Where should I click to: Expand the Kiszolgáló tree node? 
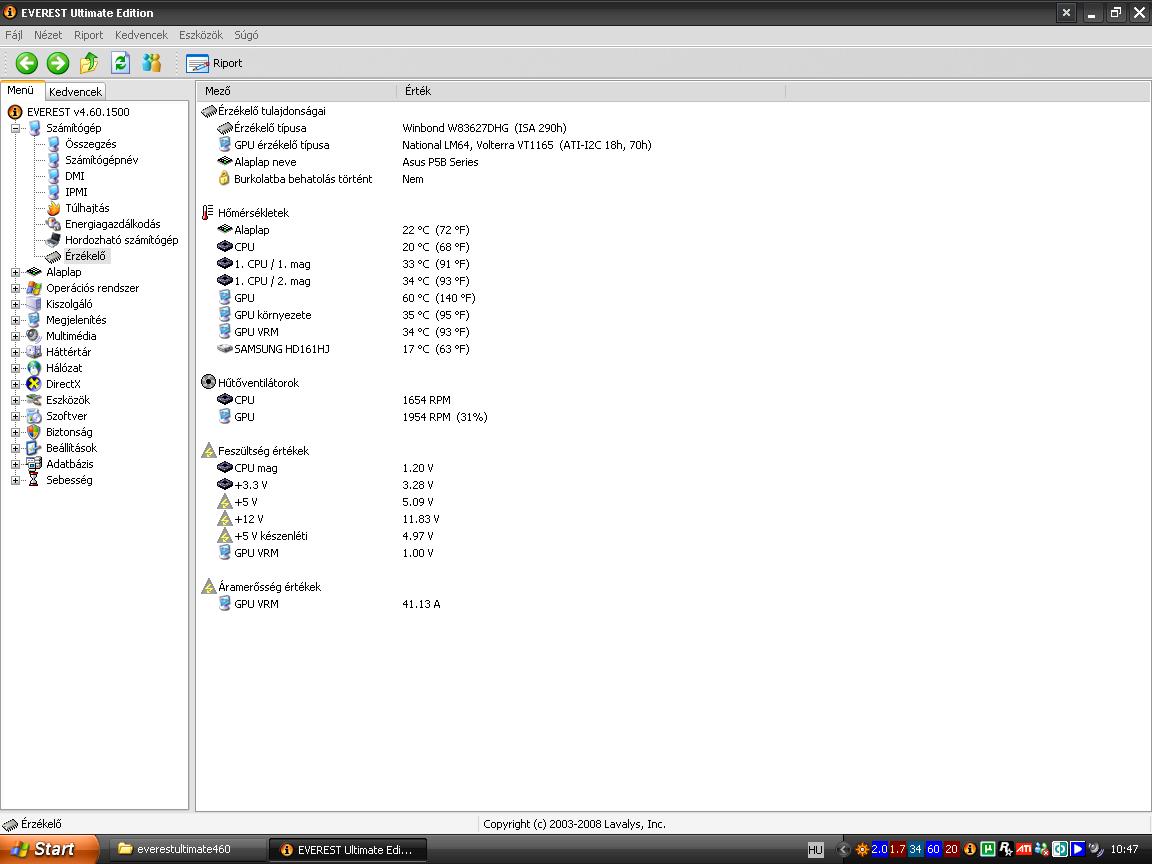pos(15,304)
